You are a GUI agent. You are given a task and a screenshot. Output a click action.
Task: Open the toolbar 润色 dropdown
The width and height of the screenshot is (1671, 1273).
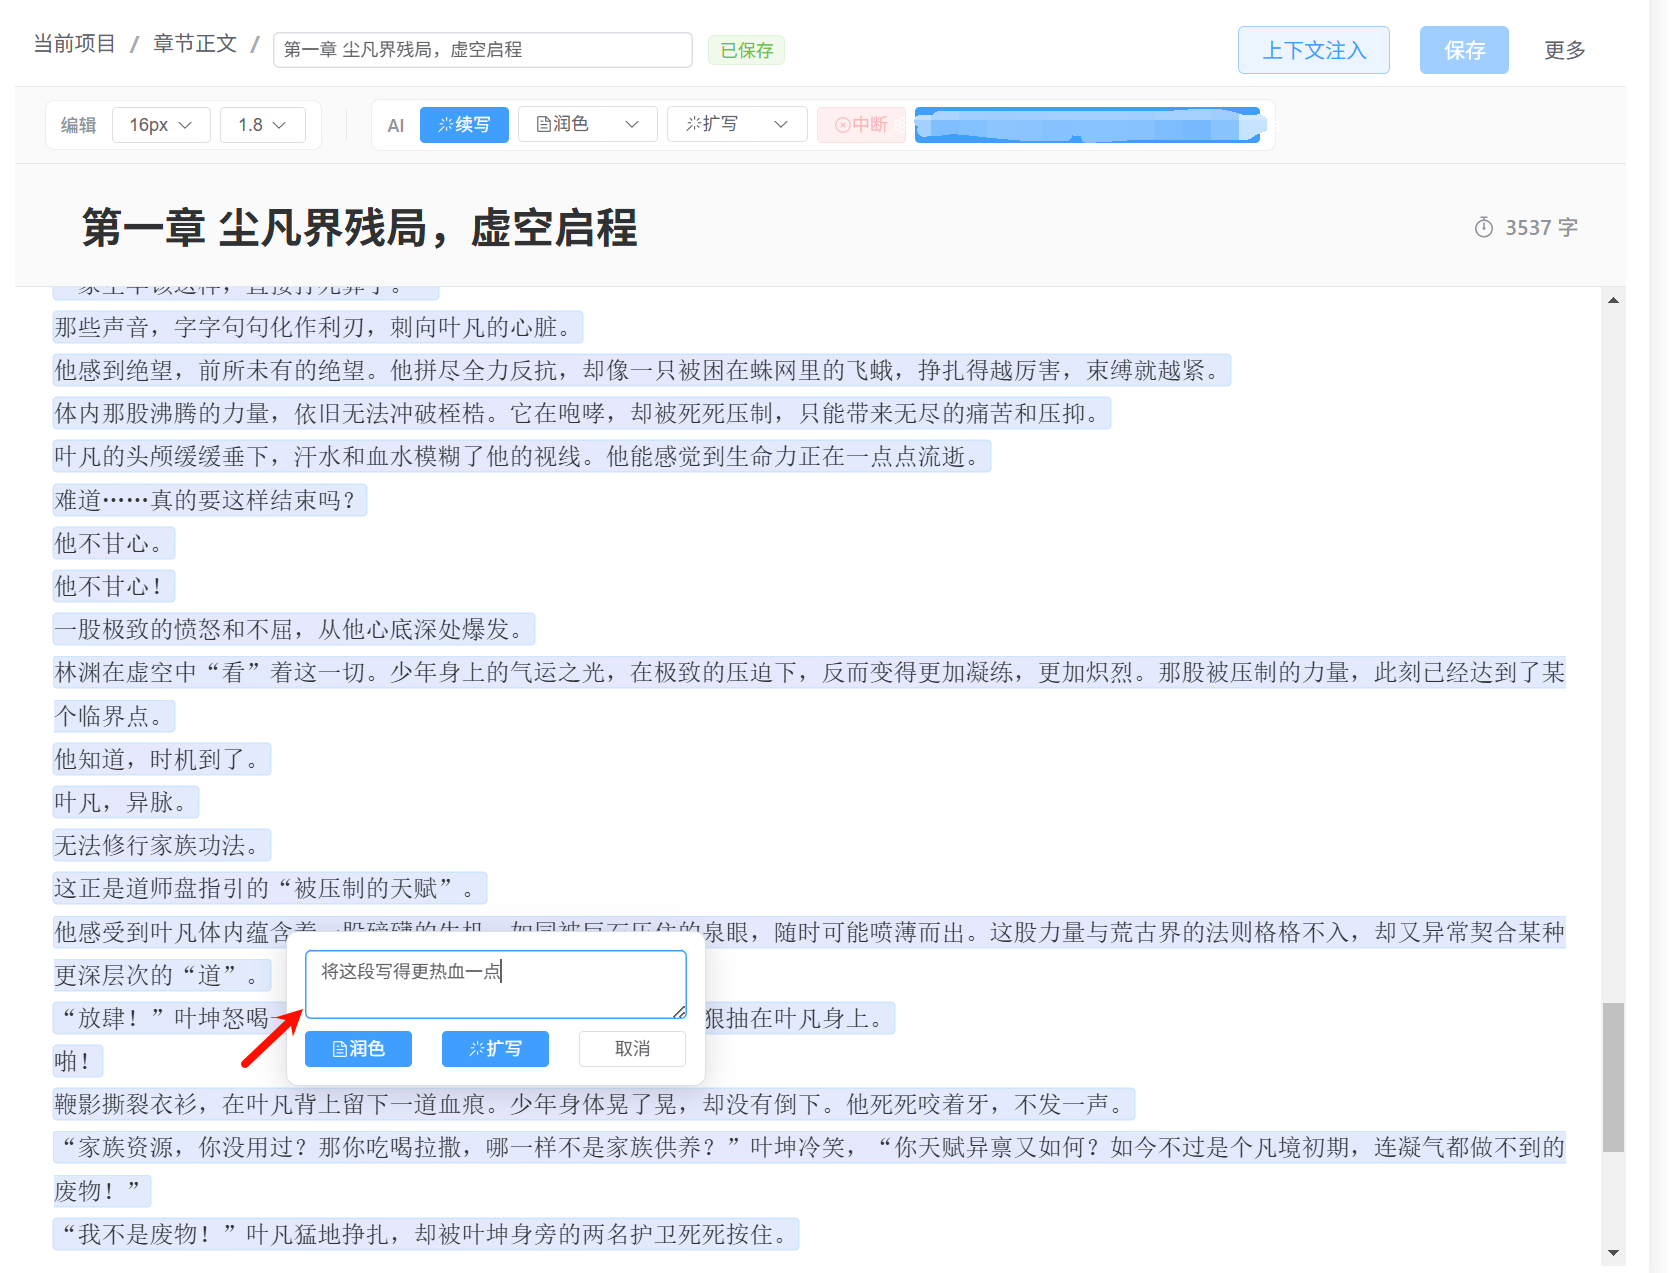point(587,124)
